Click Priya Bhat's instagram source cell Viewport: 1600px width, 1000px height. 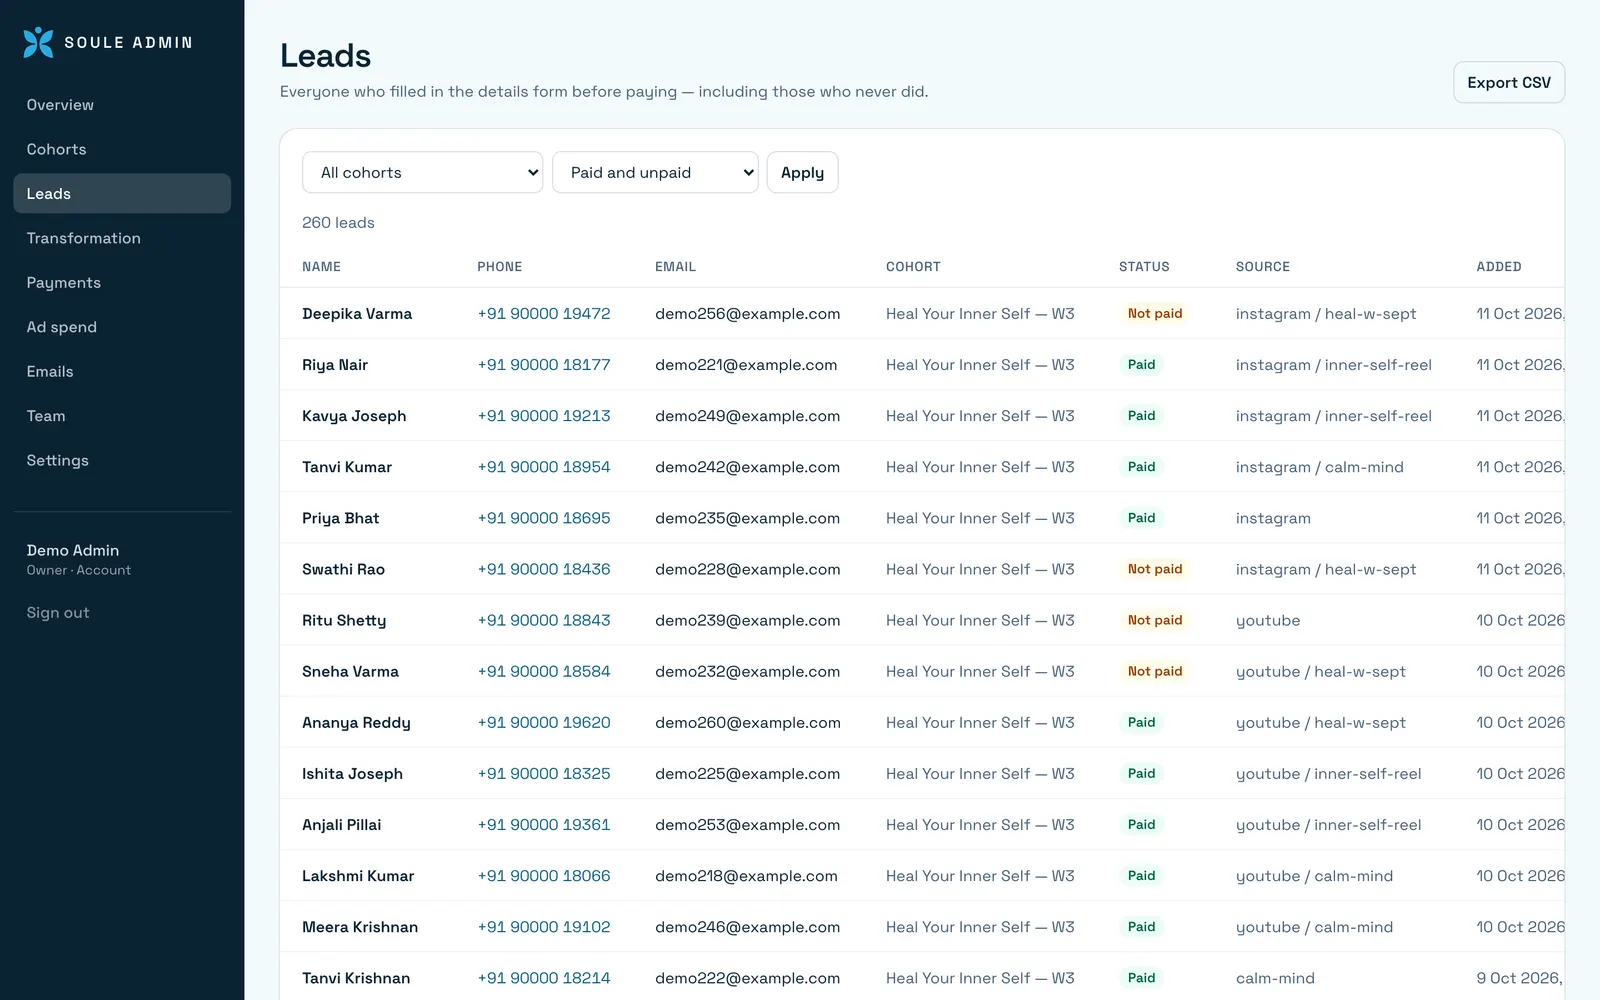point(1273,518)
